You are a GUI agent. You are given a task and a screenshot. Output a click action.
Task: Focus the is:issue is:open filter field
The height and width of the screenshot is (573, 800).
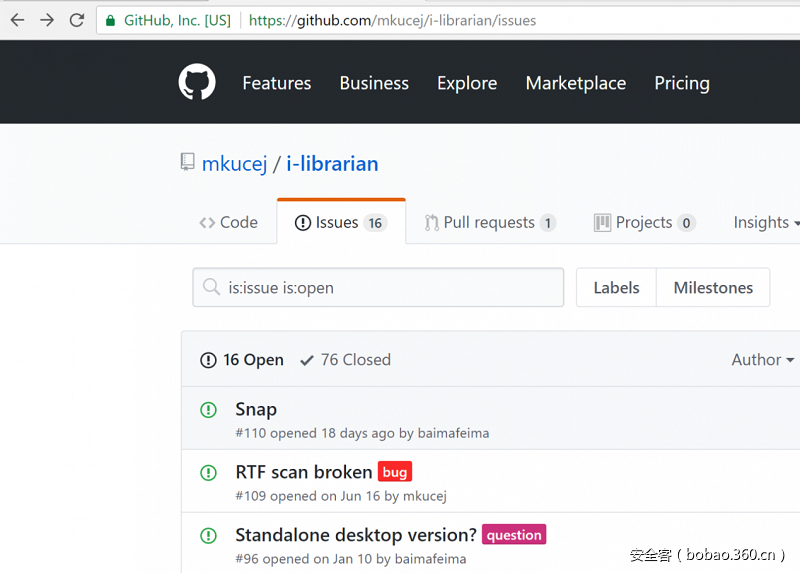click(x=378, y=287)
